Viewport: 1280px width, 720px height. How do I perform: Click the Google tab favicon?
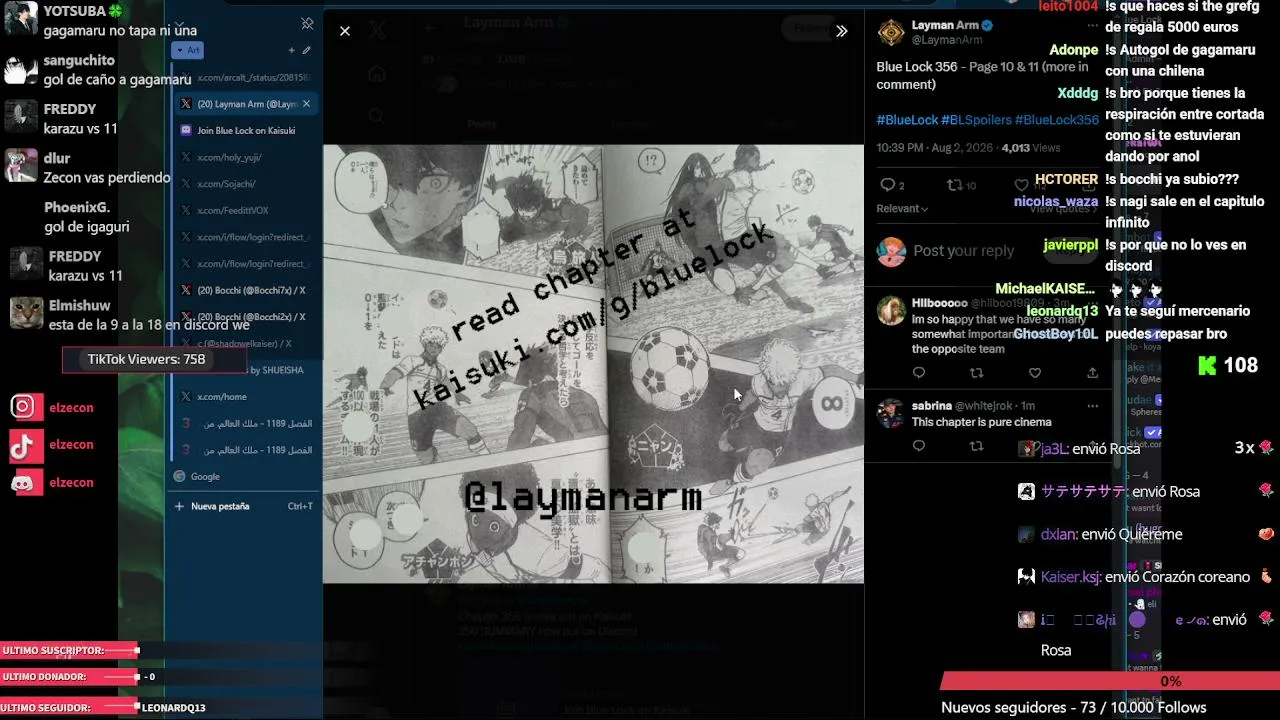180,477
